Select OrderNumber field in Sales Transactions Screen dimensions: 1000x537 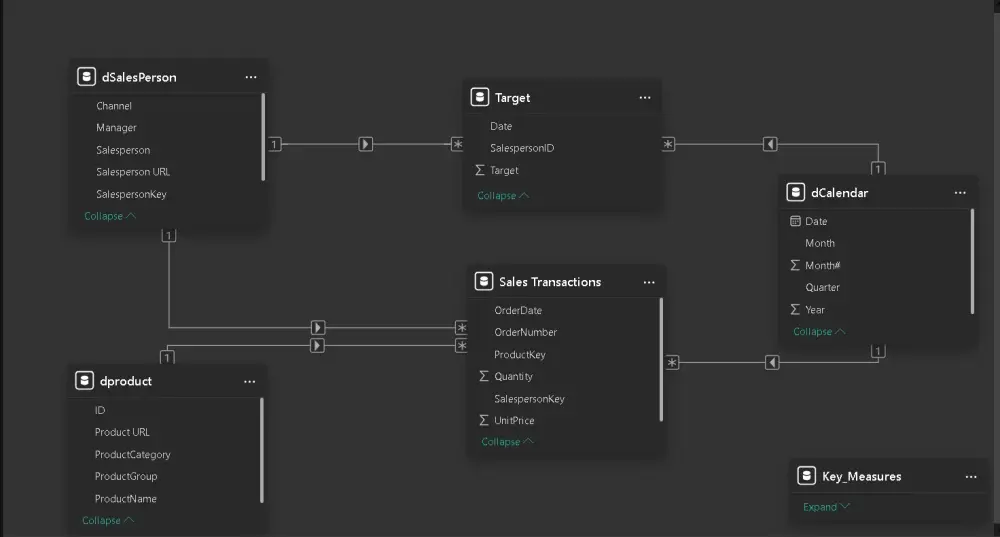pyautogui.click(x=526, y=332)
